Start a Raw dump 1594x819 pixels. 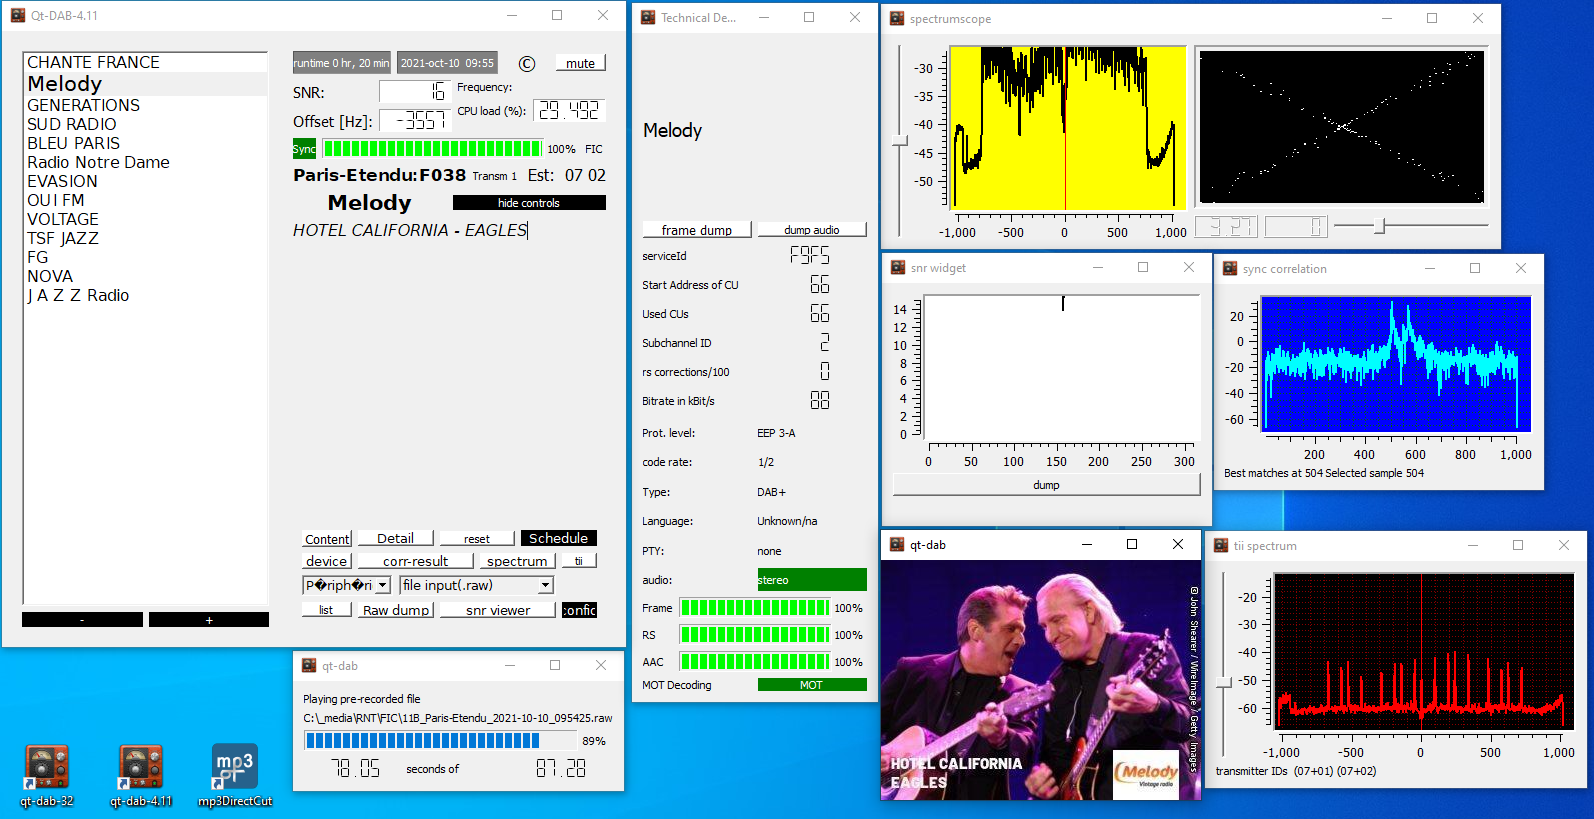click(396, 610)
